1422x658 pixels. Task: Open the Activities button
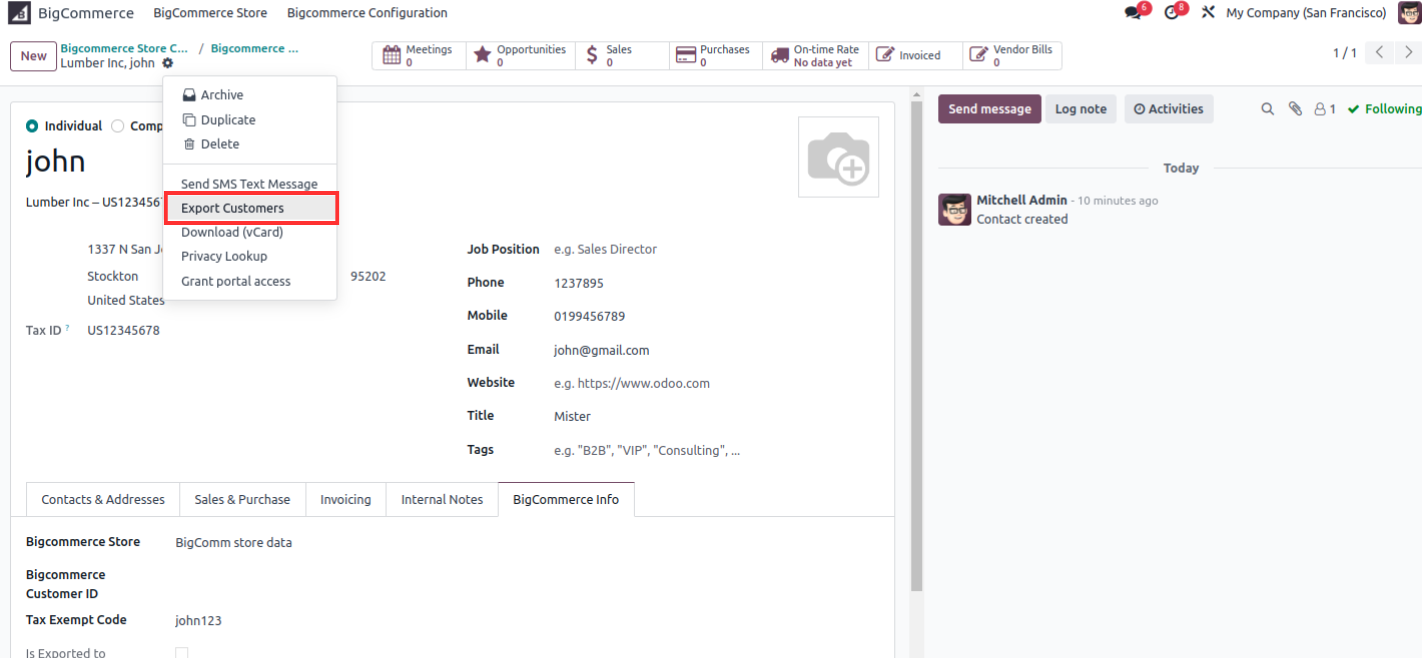(x=1169, y=109)
